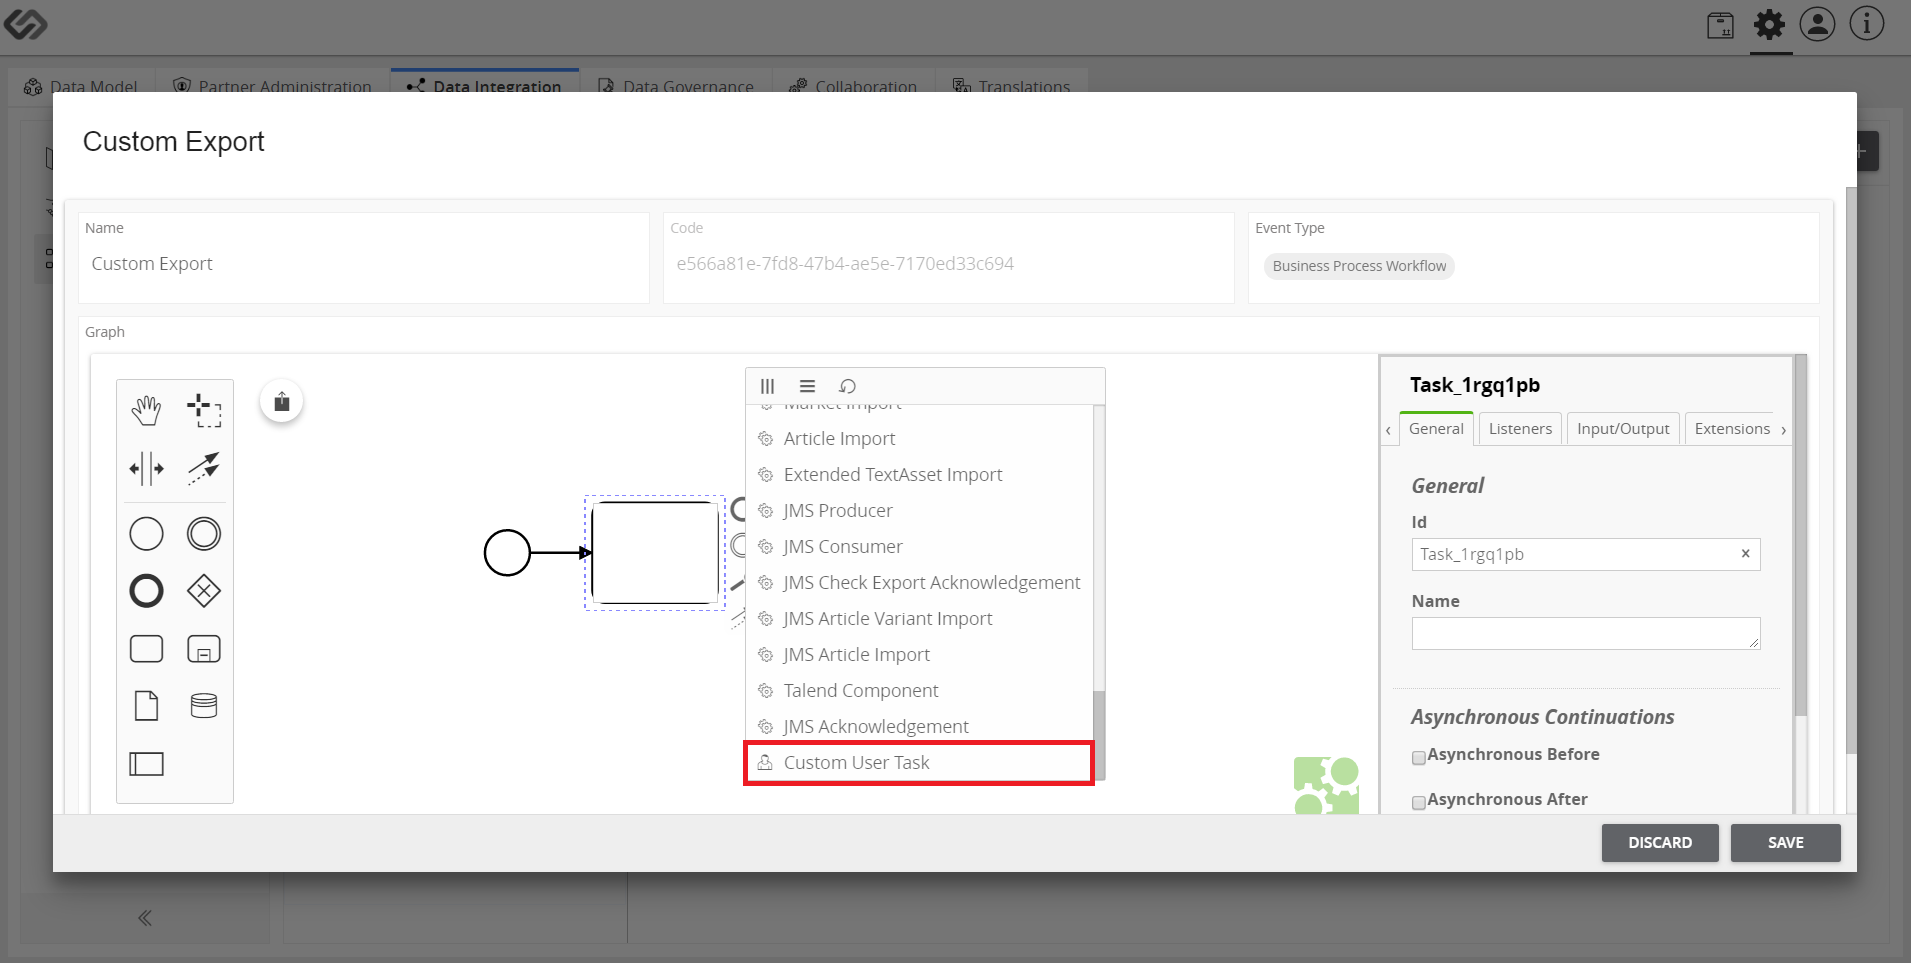
Task: Create a Data Store from palette
Action: [204, 706]
